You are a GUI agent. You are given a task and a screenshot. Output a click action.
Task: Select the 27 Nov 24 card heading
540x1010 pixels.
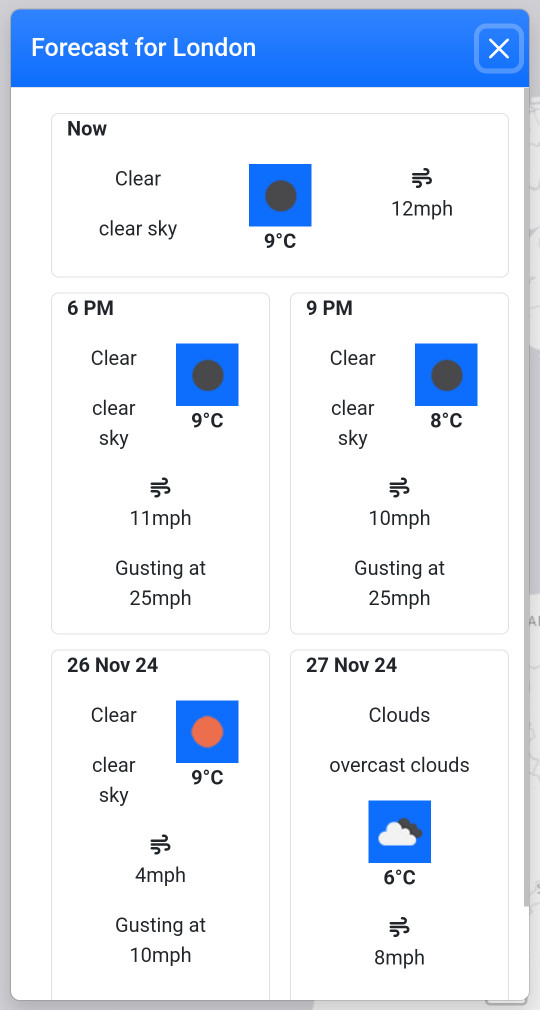click(x=352, y=665)
